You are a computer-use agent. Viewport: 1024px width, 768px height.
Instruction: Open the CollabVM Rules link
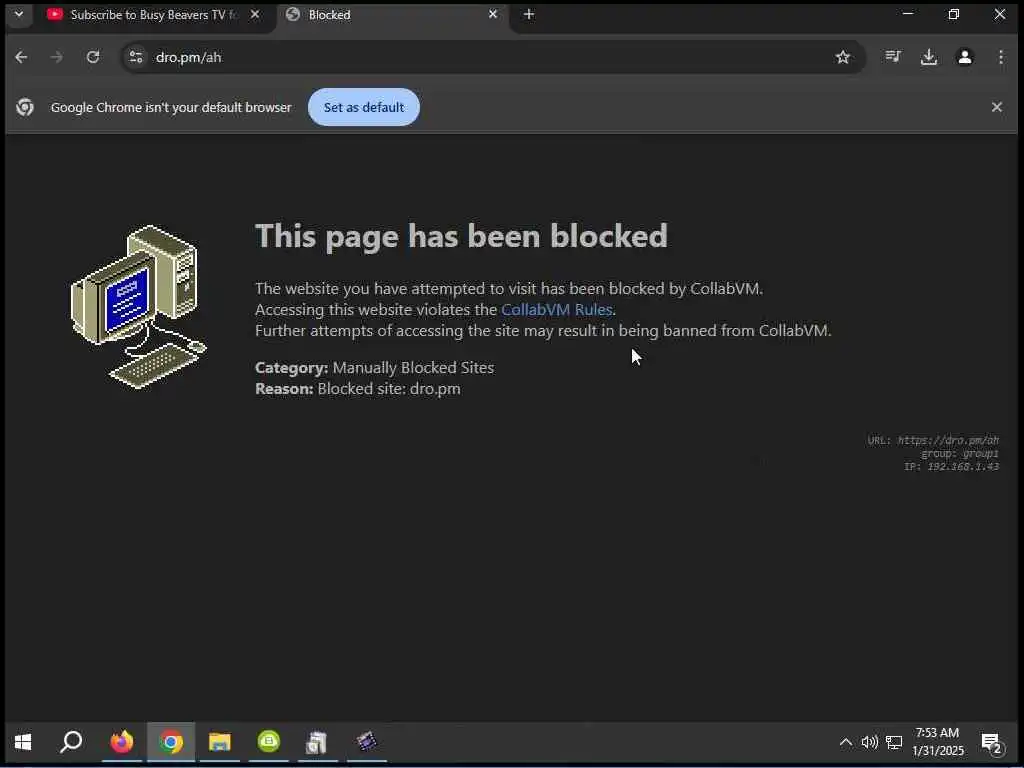556,310
